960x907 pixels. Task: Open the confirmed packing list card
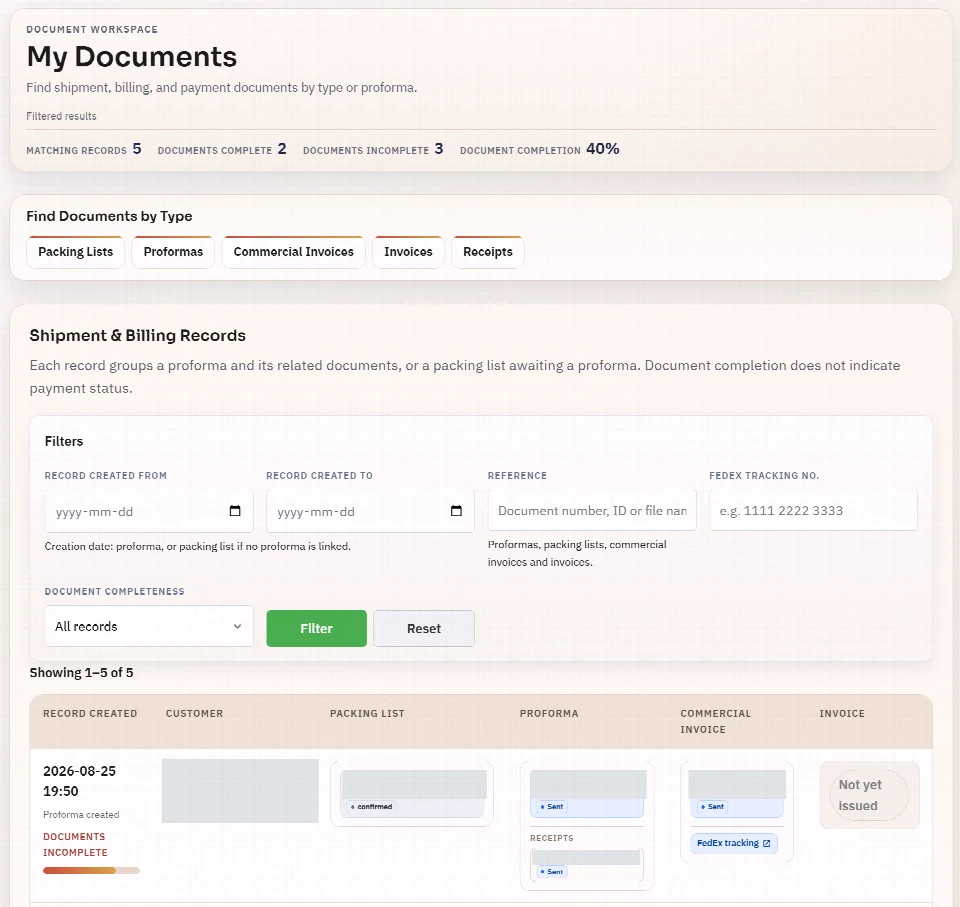[411, 794]
